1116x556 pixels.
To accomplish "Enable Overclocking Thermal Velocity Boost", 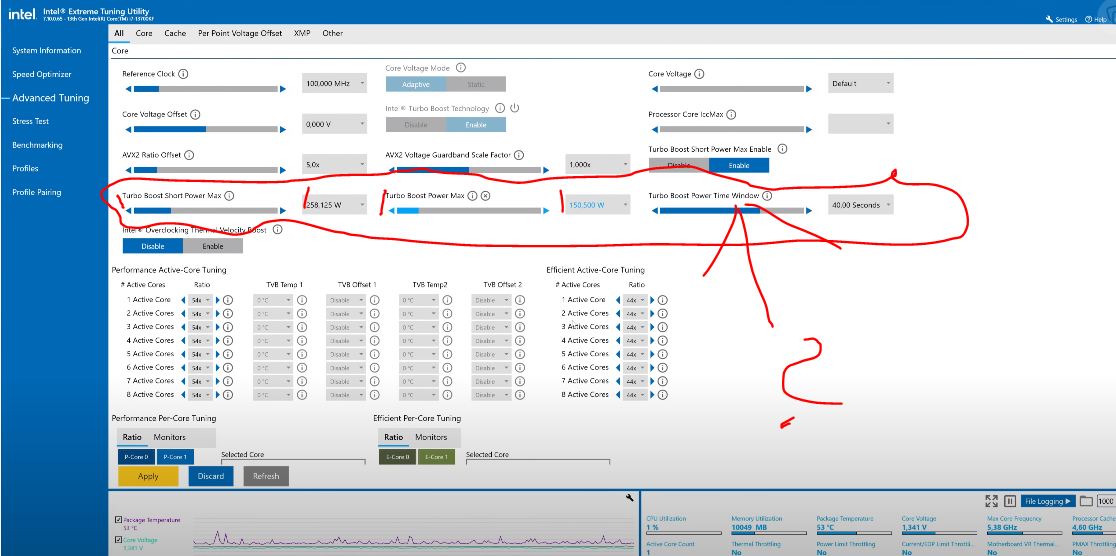I will click(213, 246).
